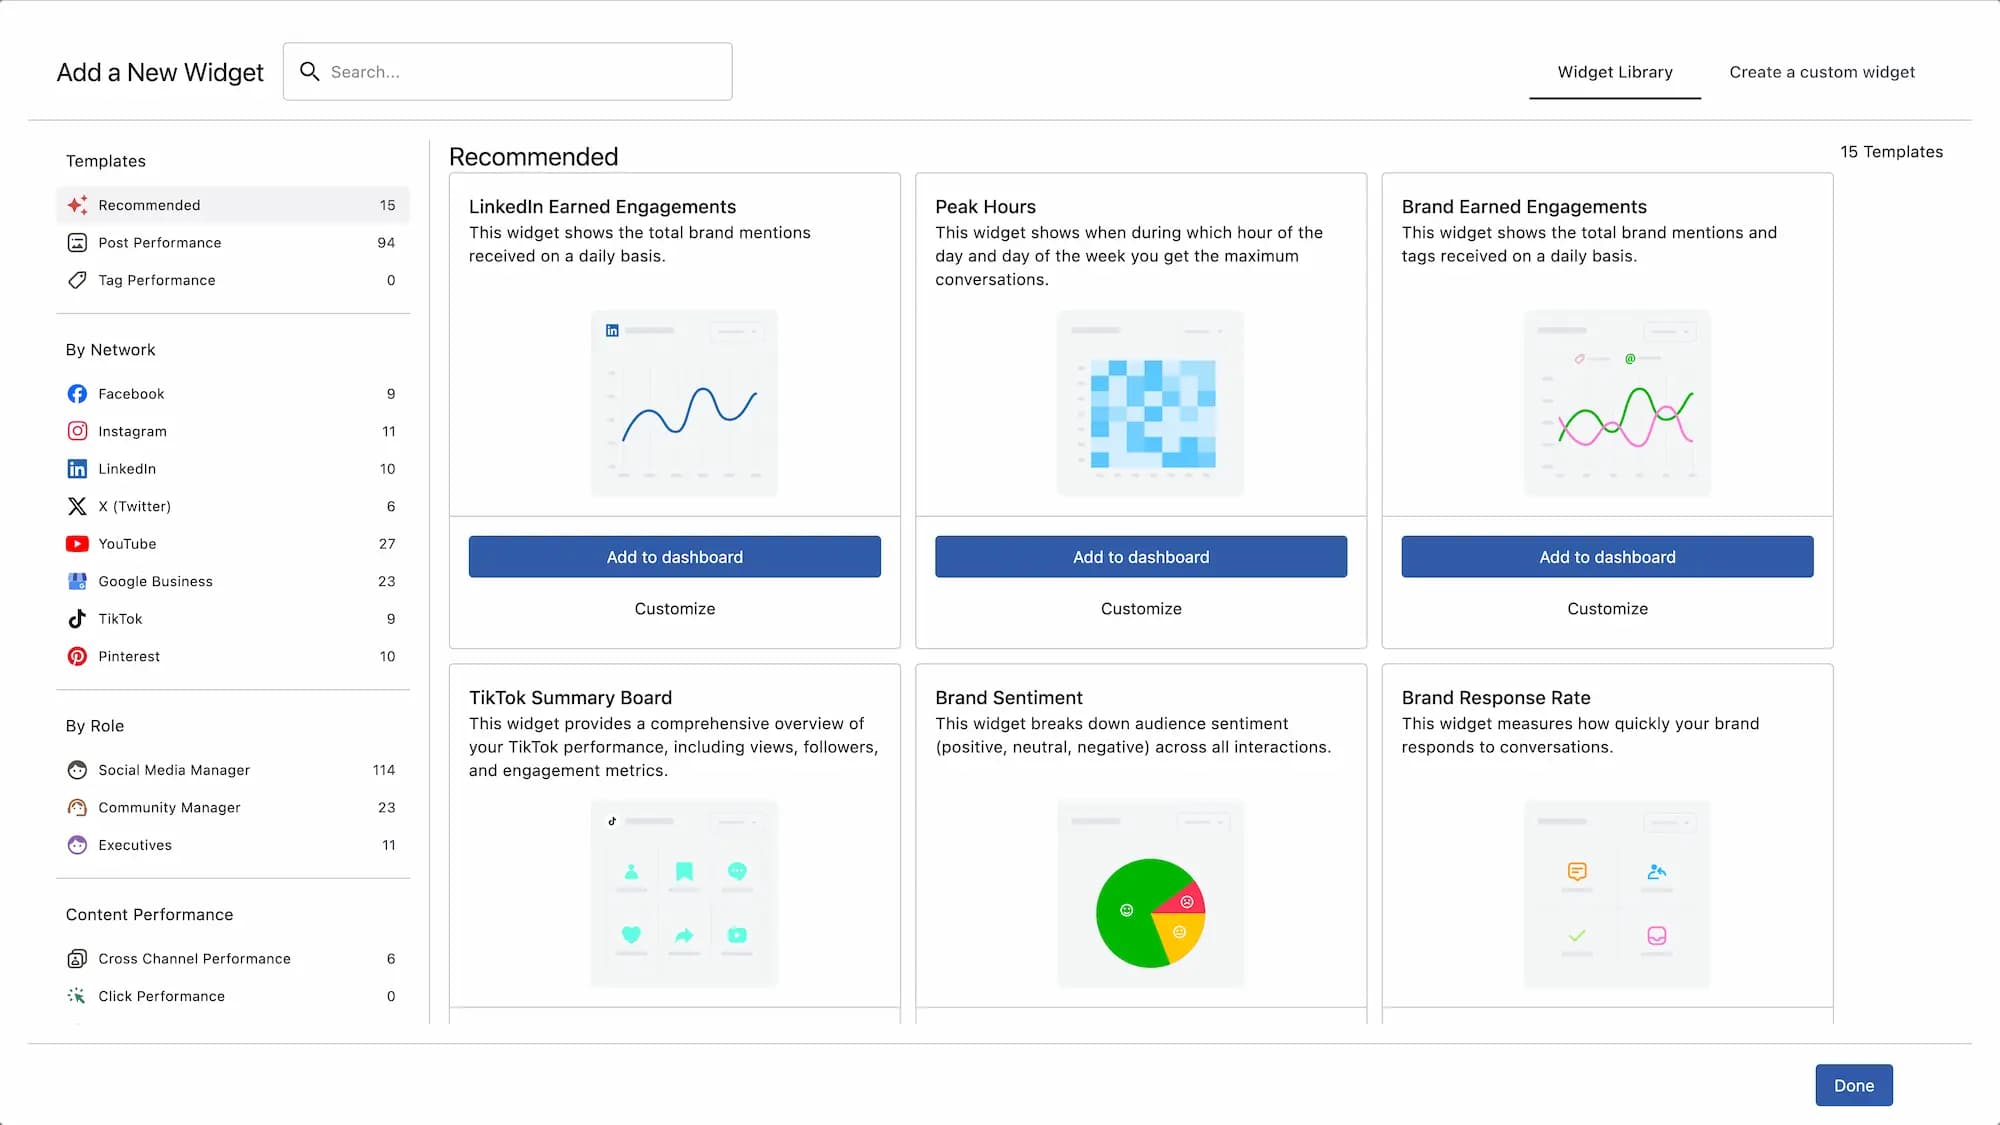Click the TikTok logo icon
This screenshot has width=2000, height=1125.
click(77, 619)
